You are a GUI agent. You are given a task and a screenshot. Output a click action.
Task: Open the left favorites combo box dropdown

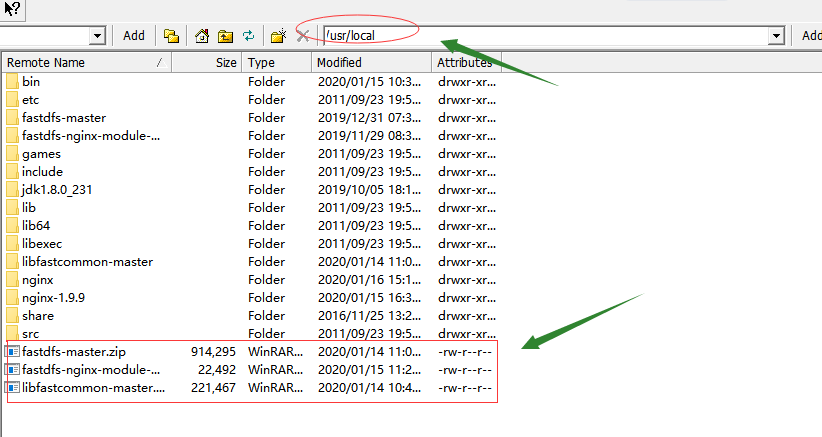[x=97, y=36]
